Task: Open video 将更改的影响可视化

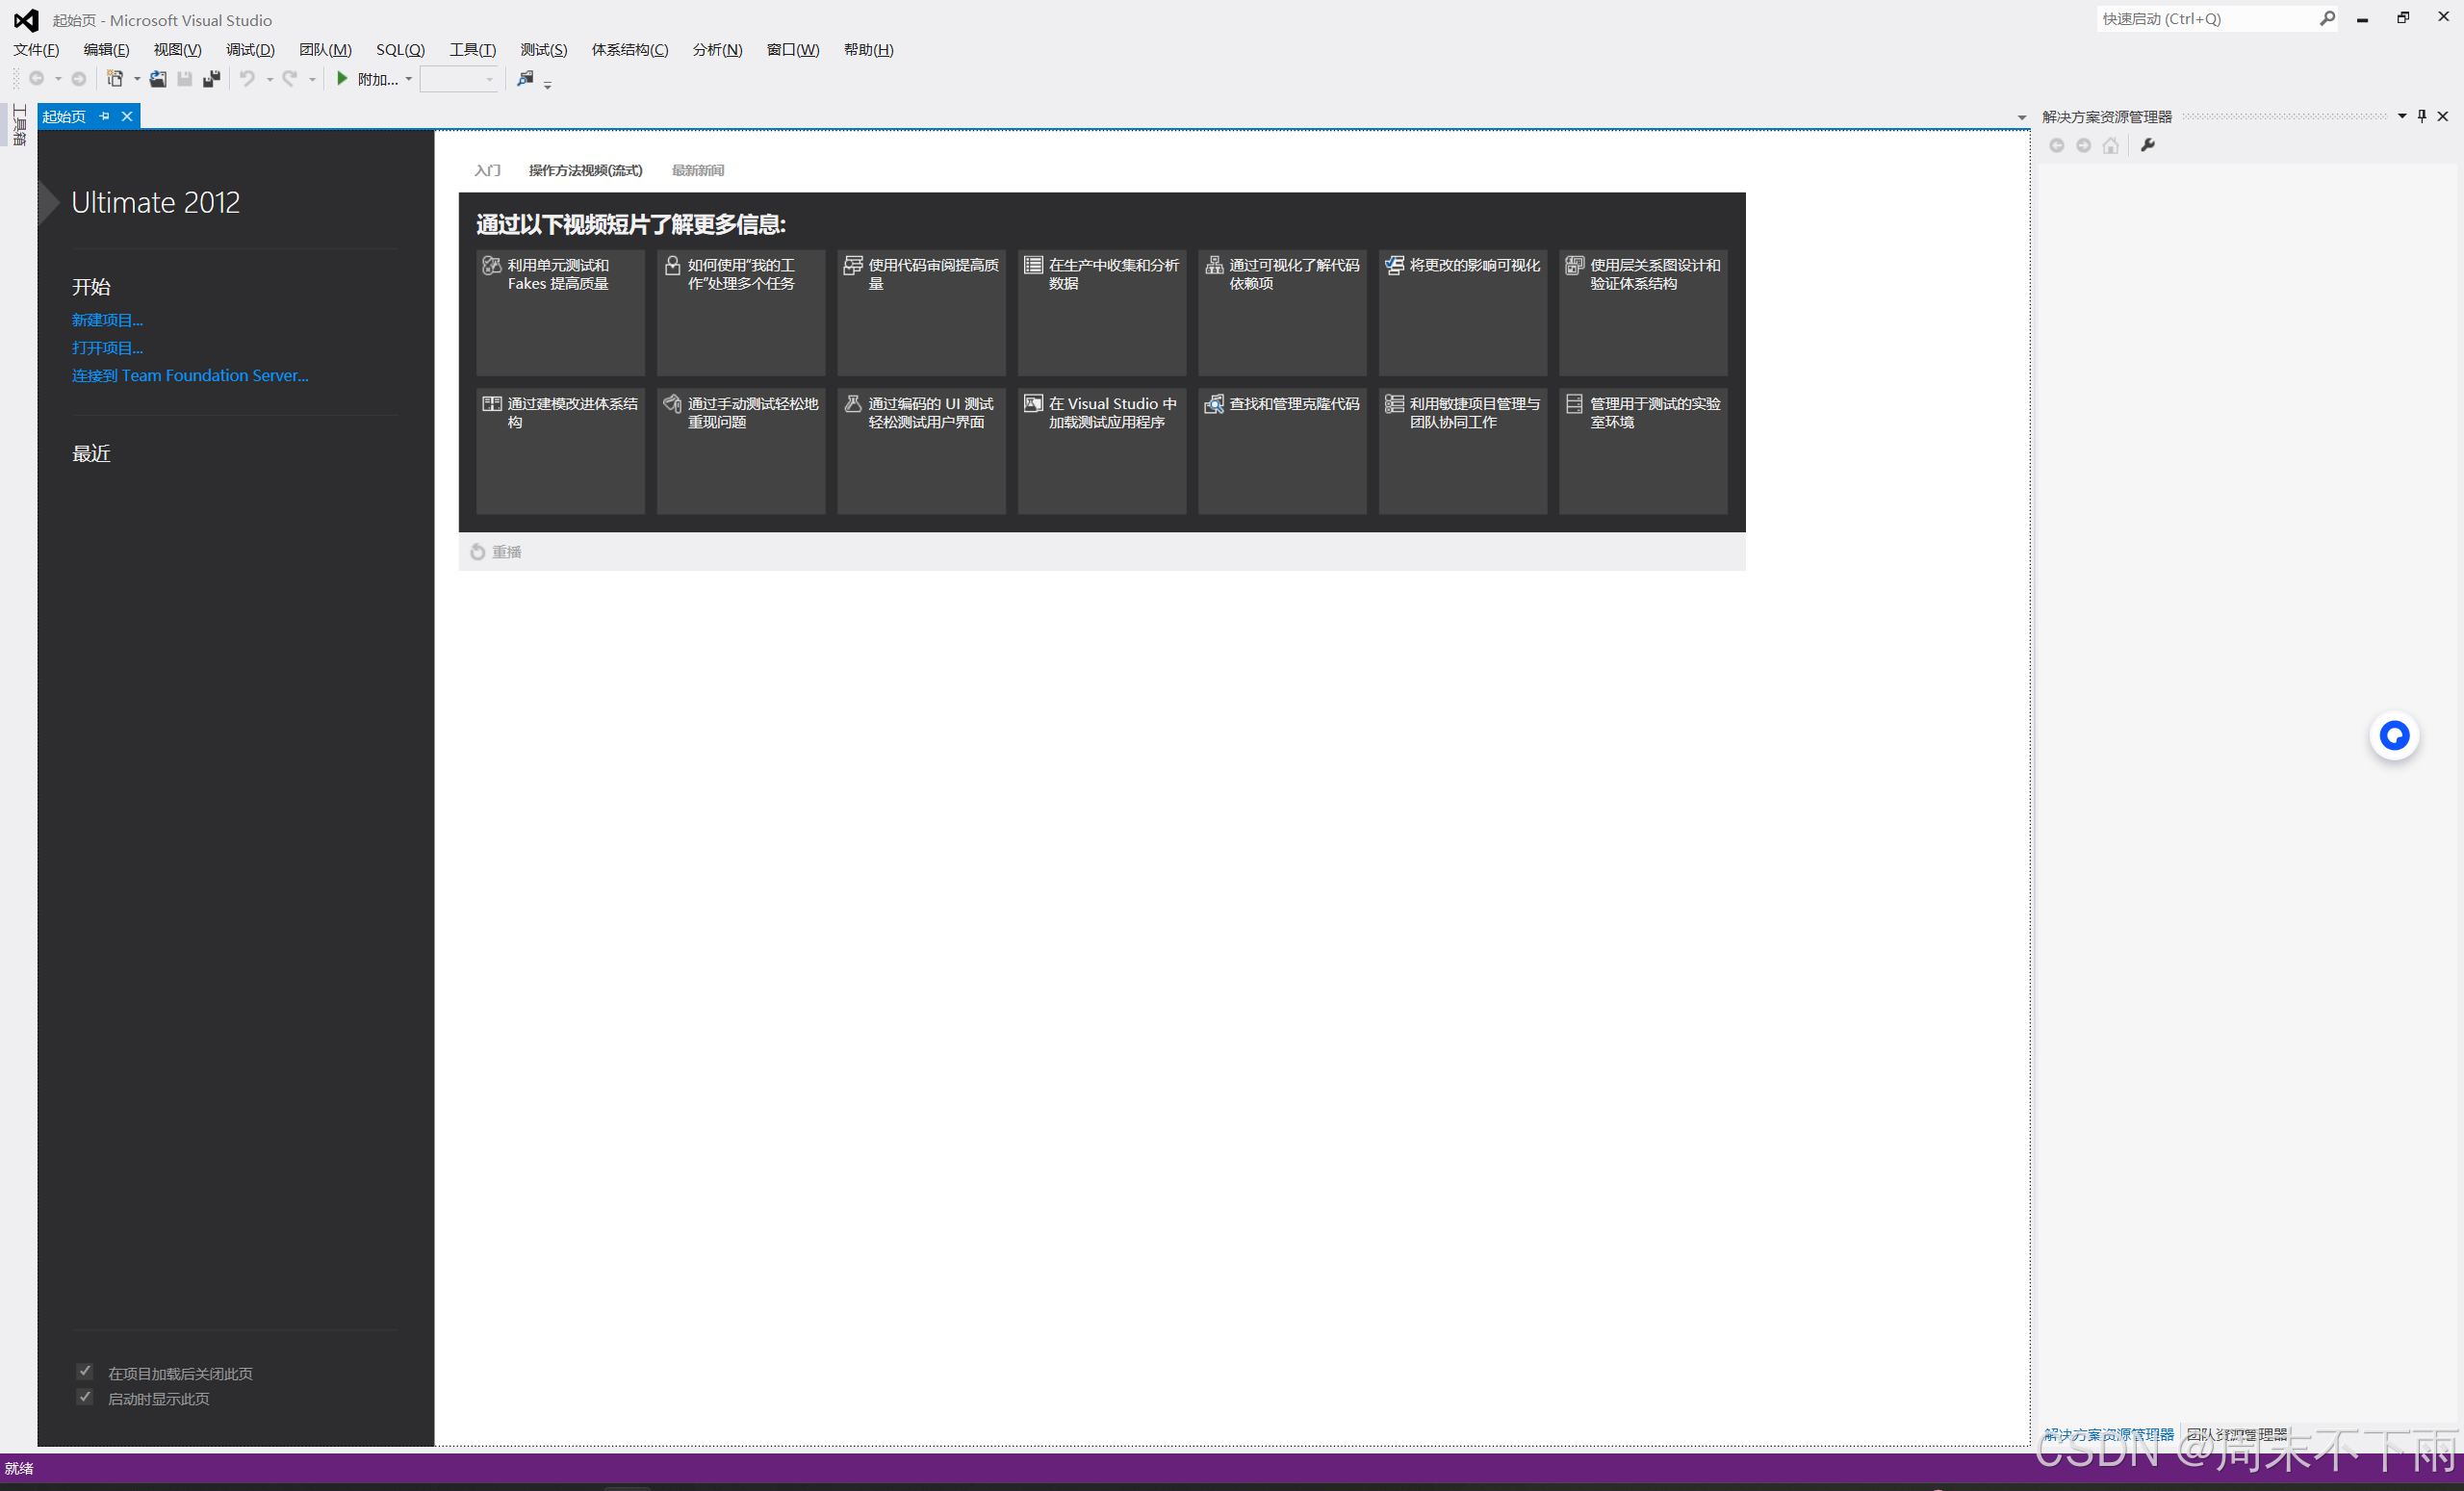Action: (1463, 313)
